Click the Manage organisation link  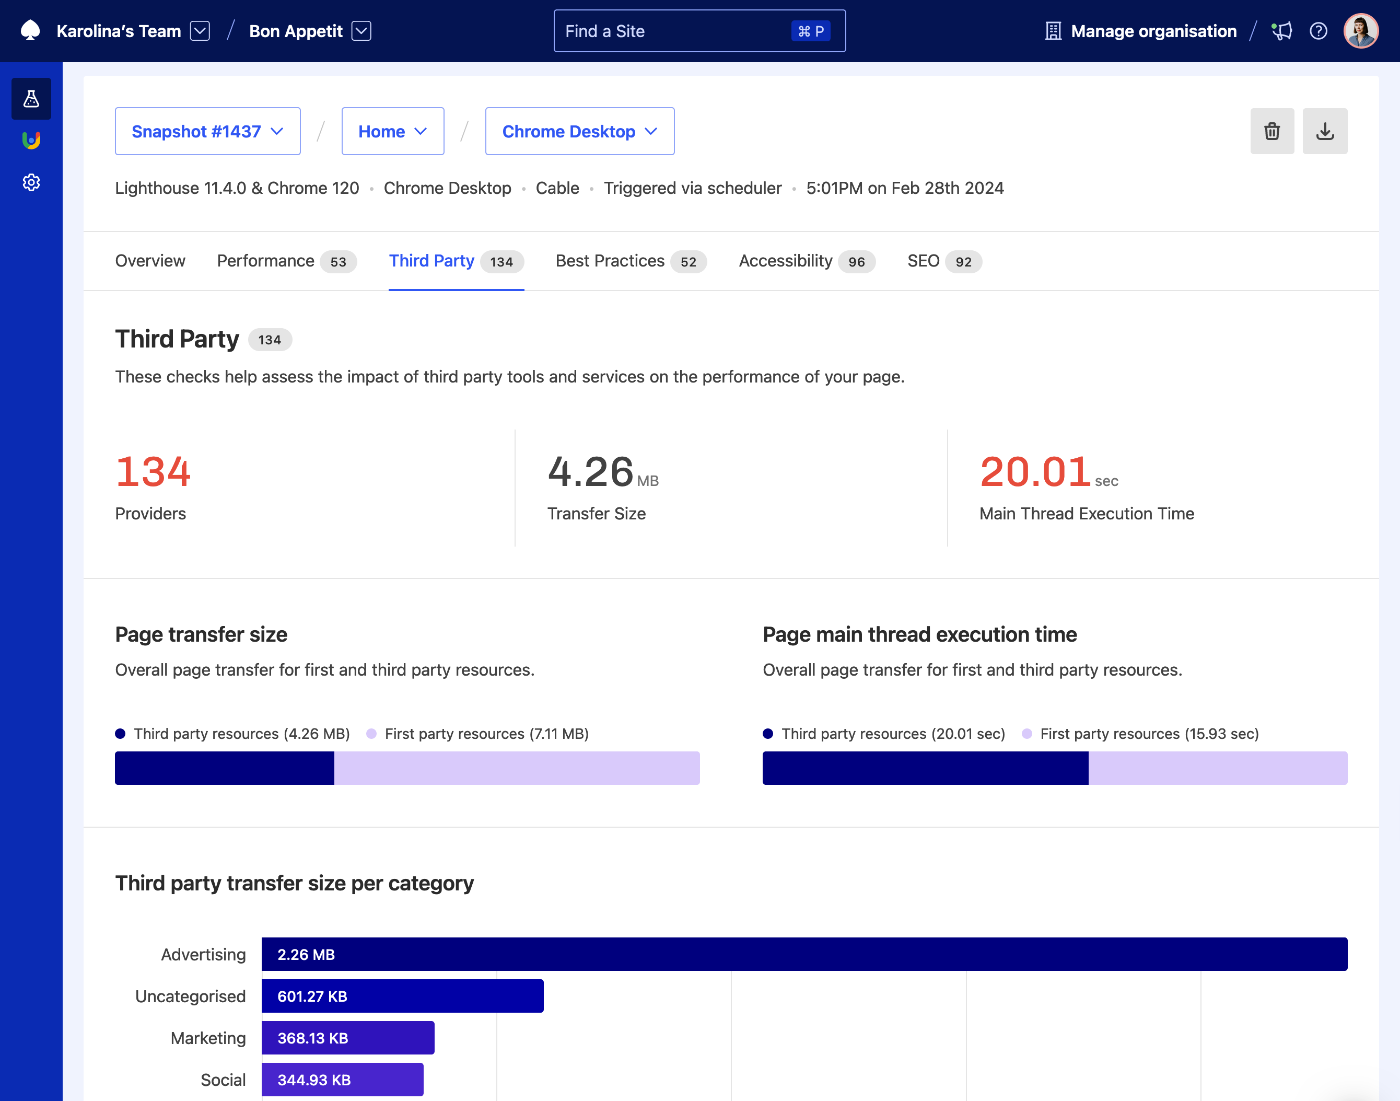tap(1140, 31)
